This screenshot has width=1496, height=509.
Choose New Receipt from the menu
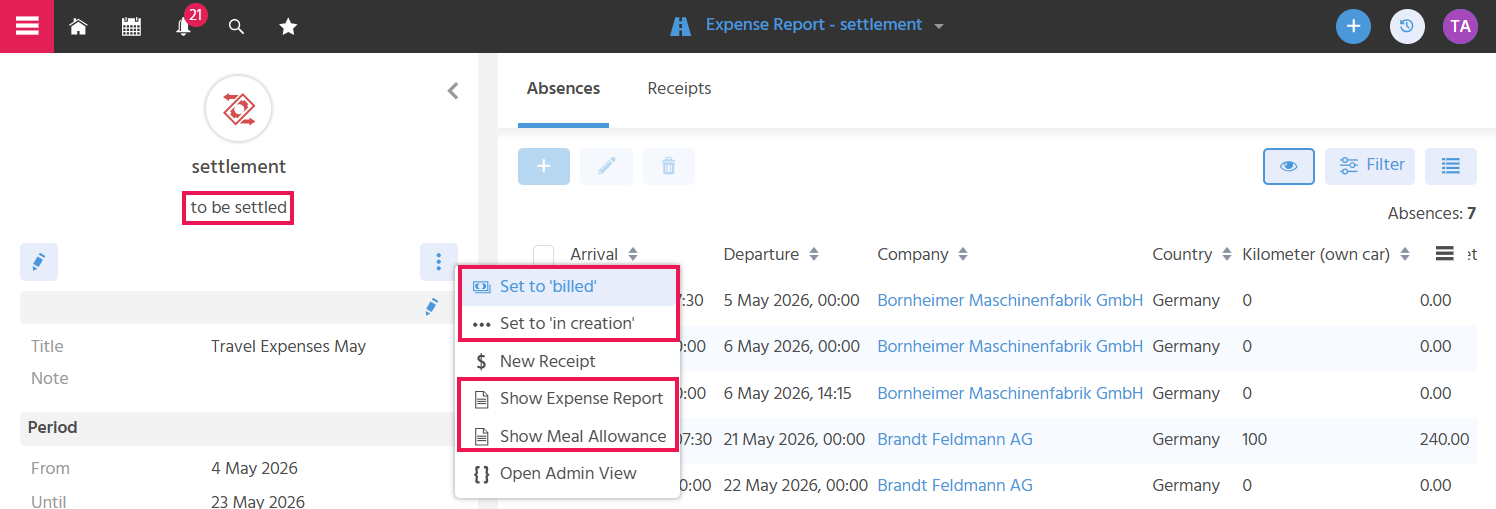[568, 361]
